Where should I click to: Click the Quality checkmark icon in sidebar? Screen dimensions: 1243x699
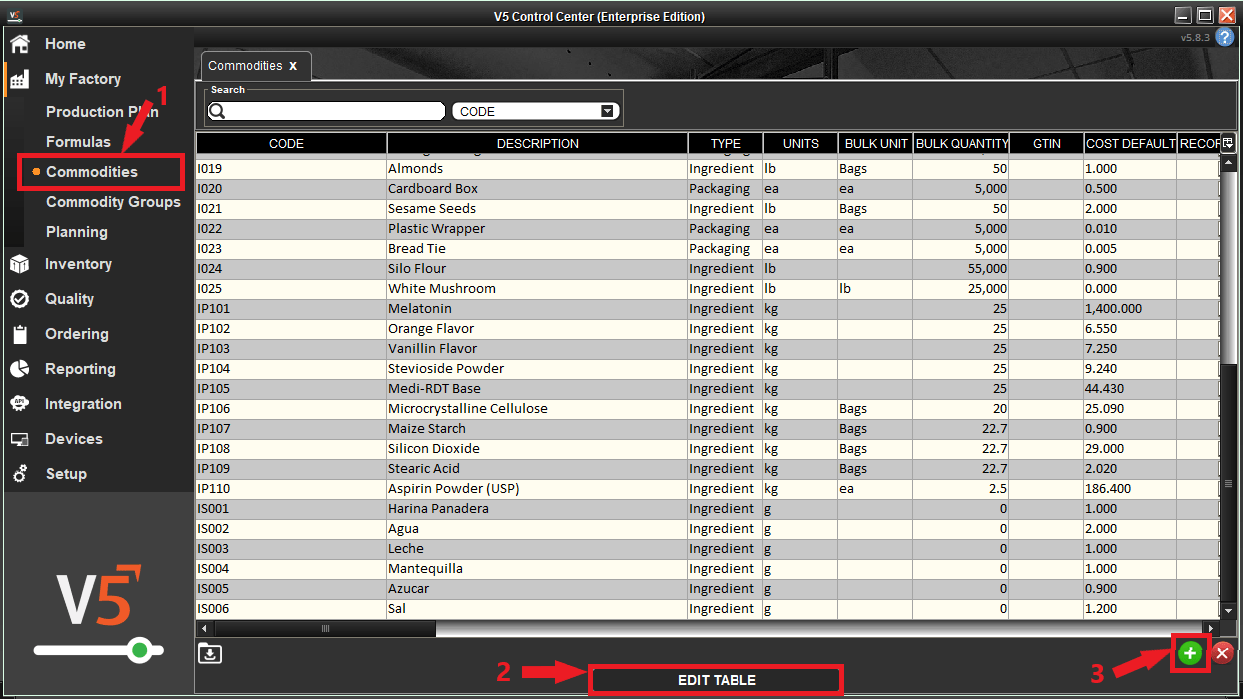(18, 298)
